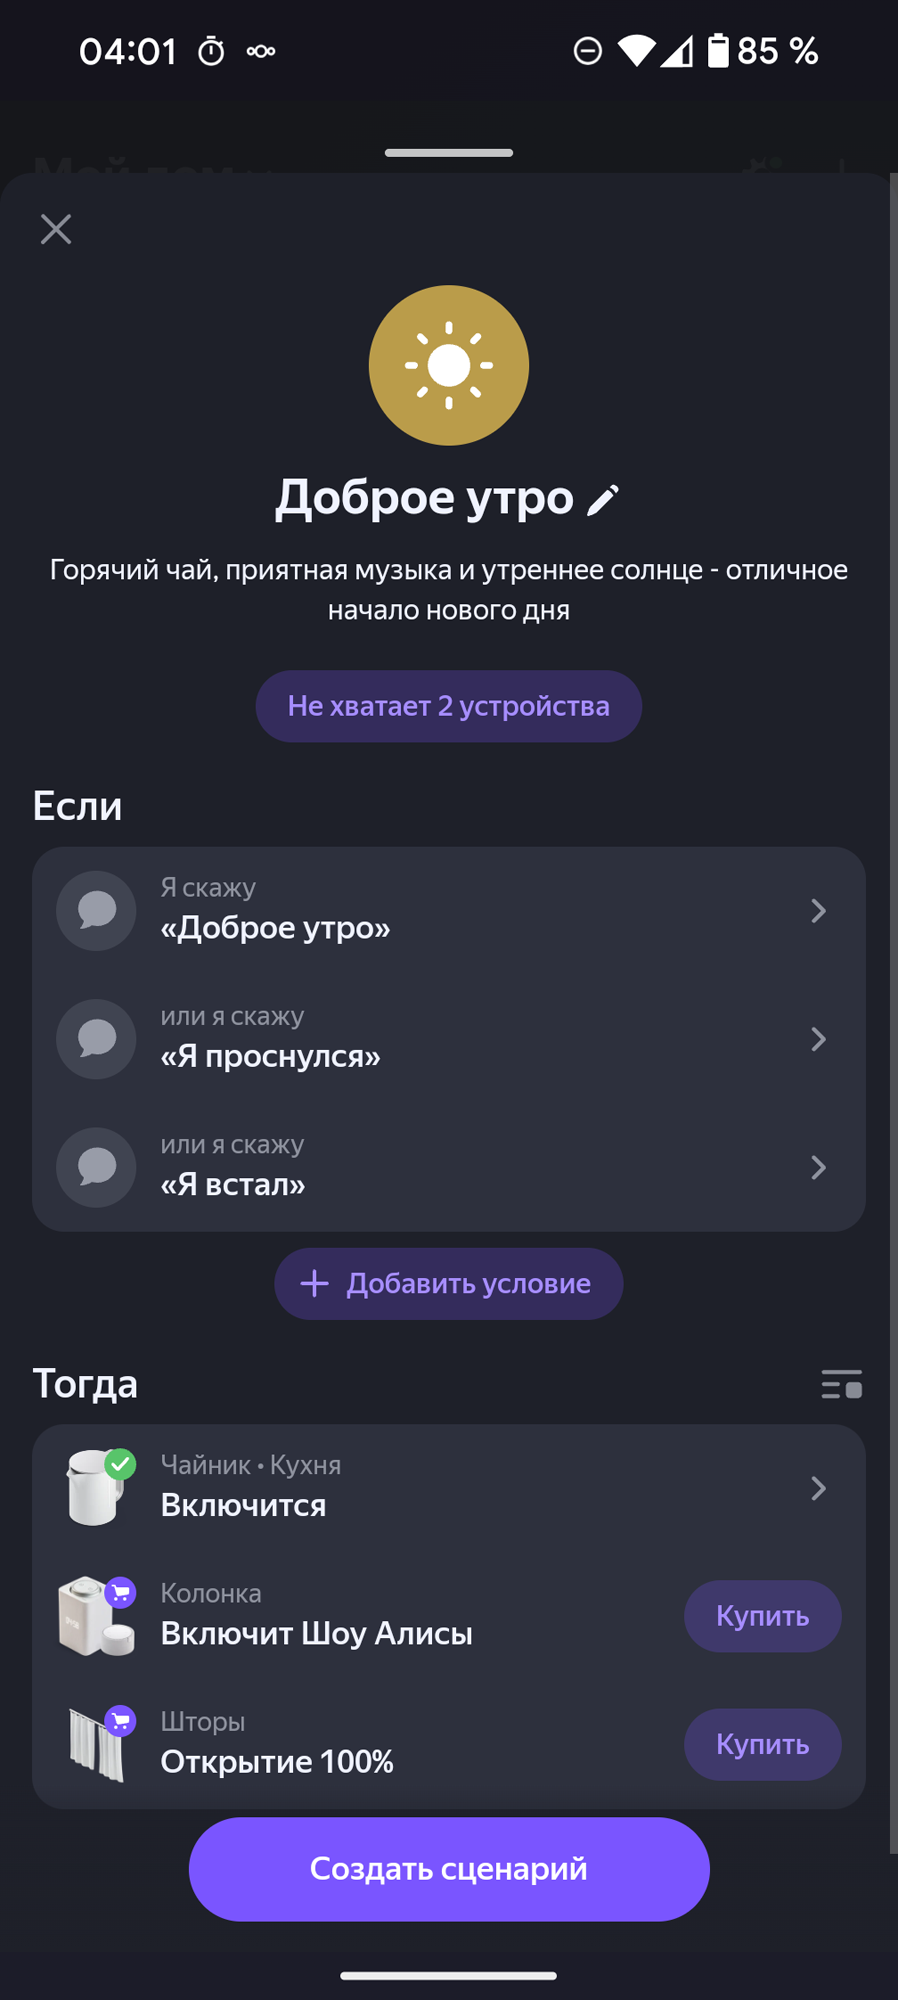The image size is (898, 2000).
Task: Open kettle «Включится» action settings chevron
Action: coord(818,1488)
